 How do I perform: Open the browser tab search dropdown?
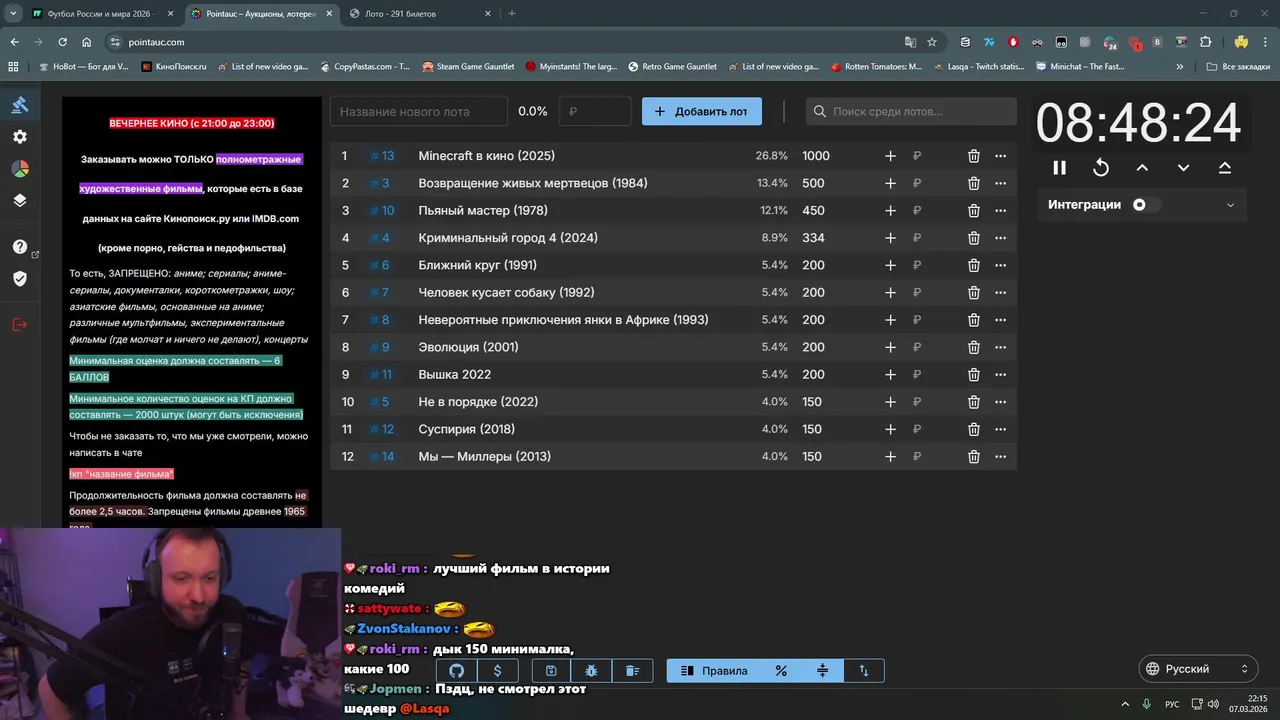click(13, 14)
